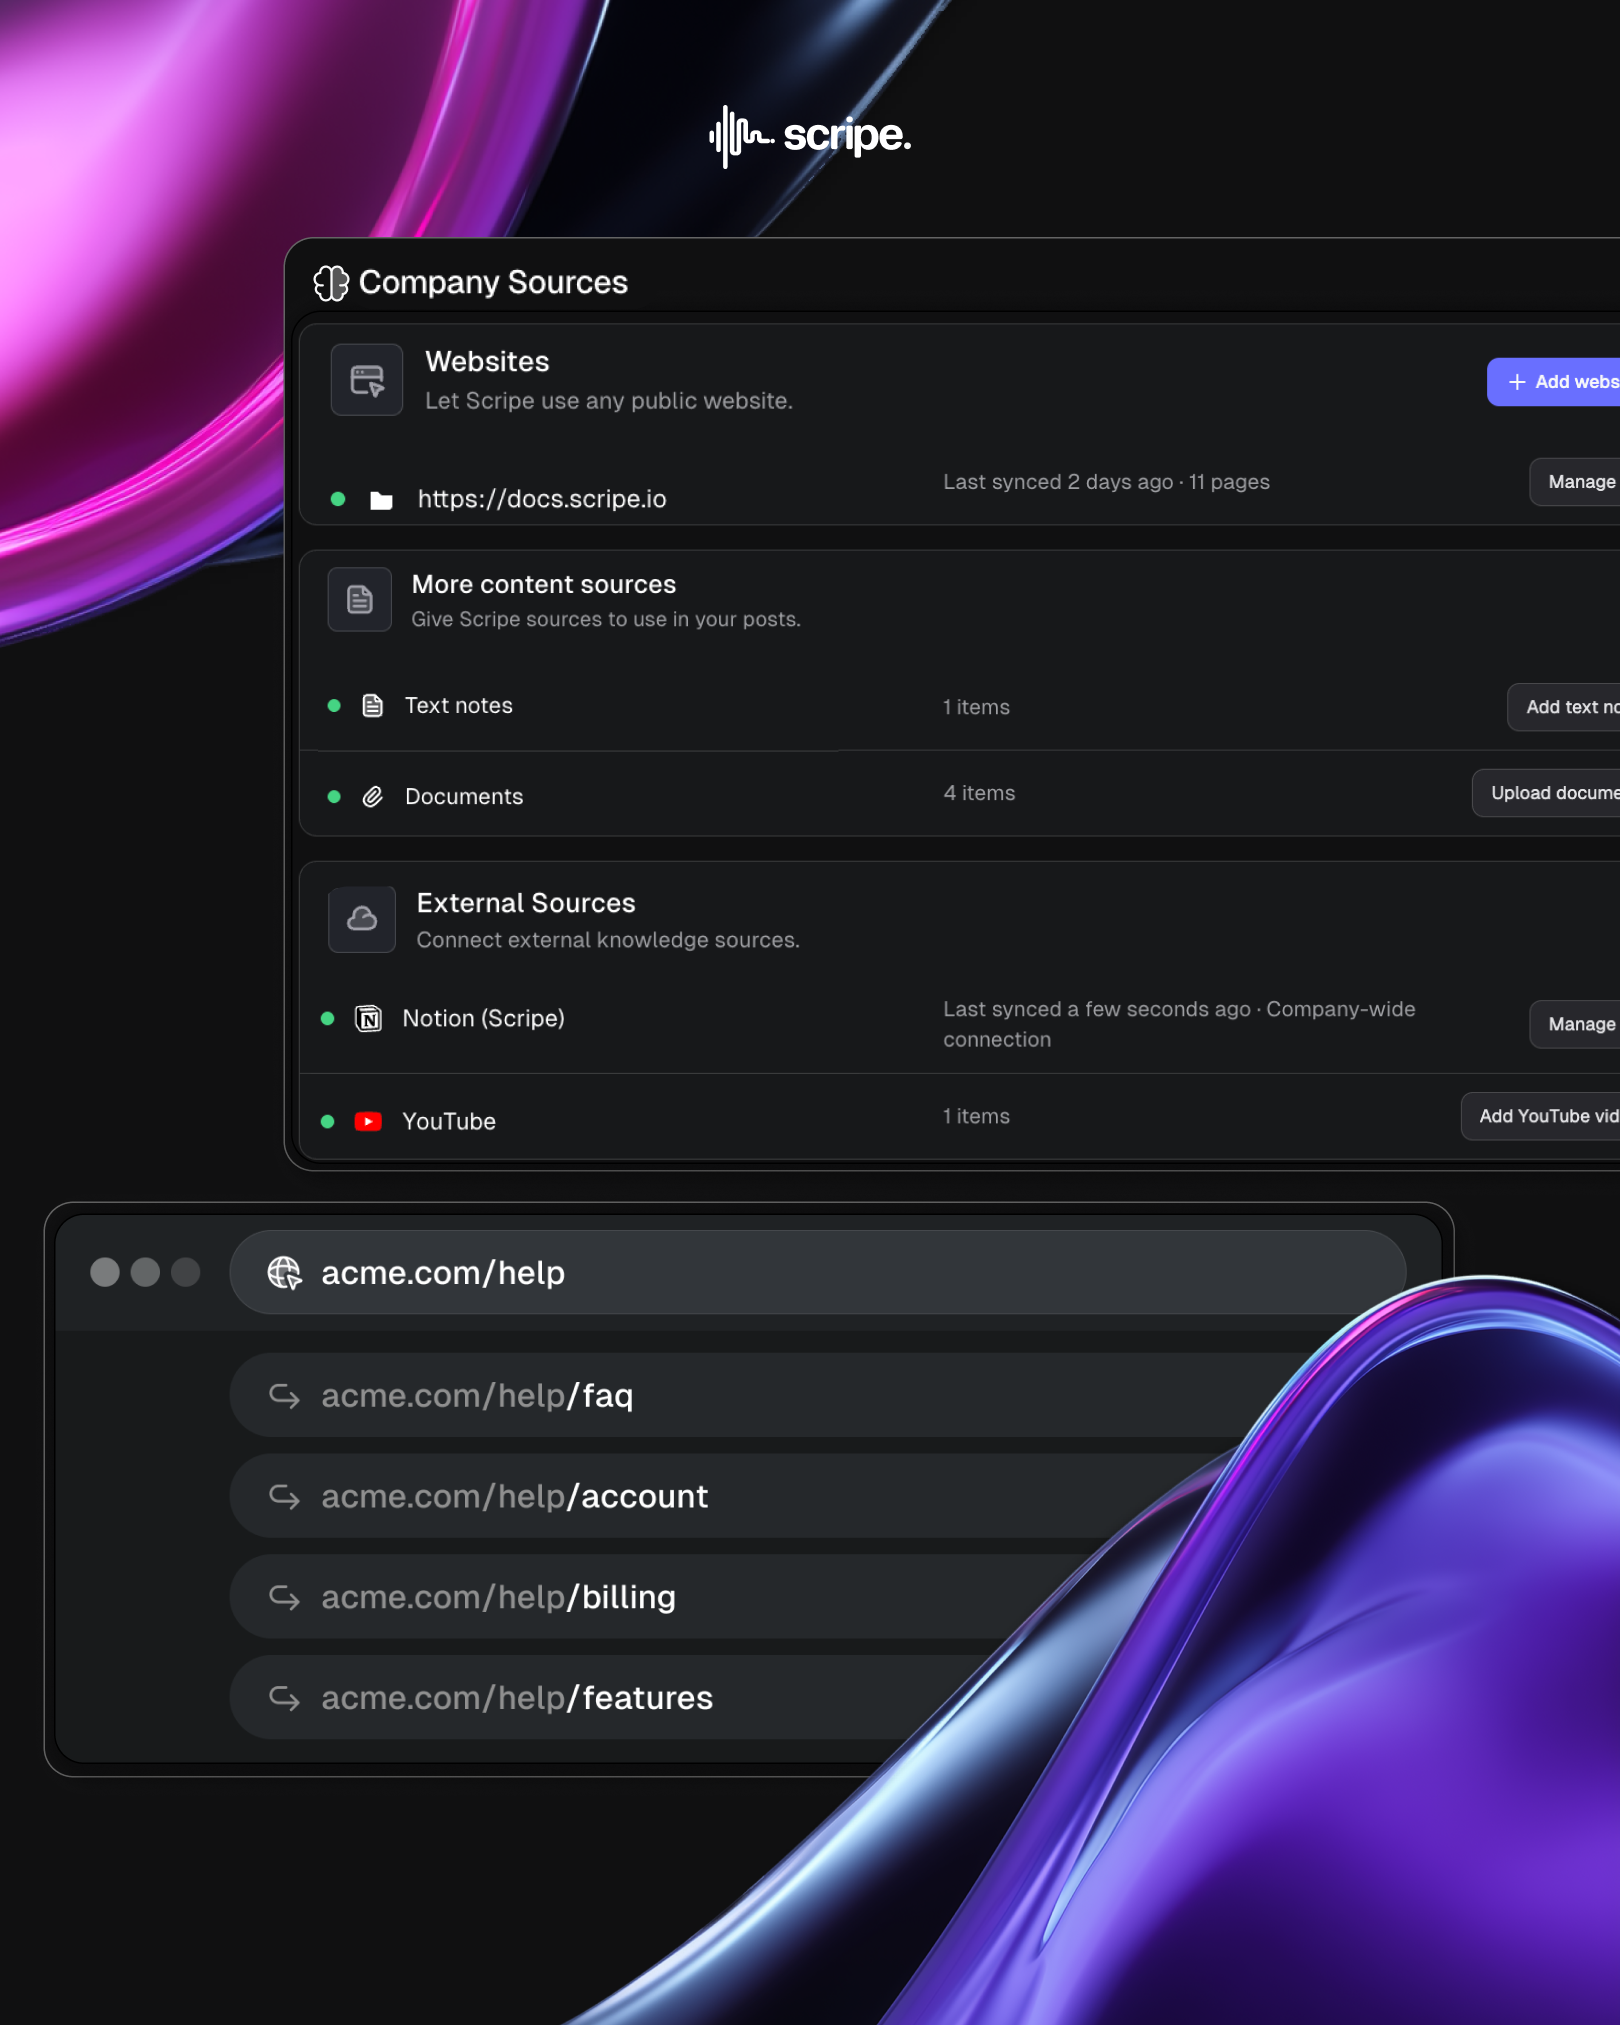Click 'Give Scripe sources to use in your posts.'
This screenshot has width=1620, height=2025.
coord(606,620)
